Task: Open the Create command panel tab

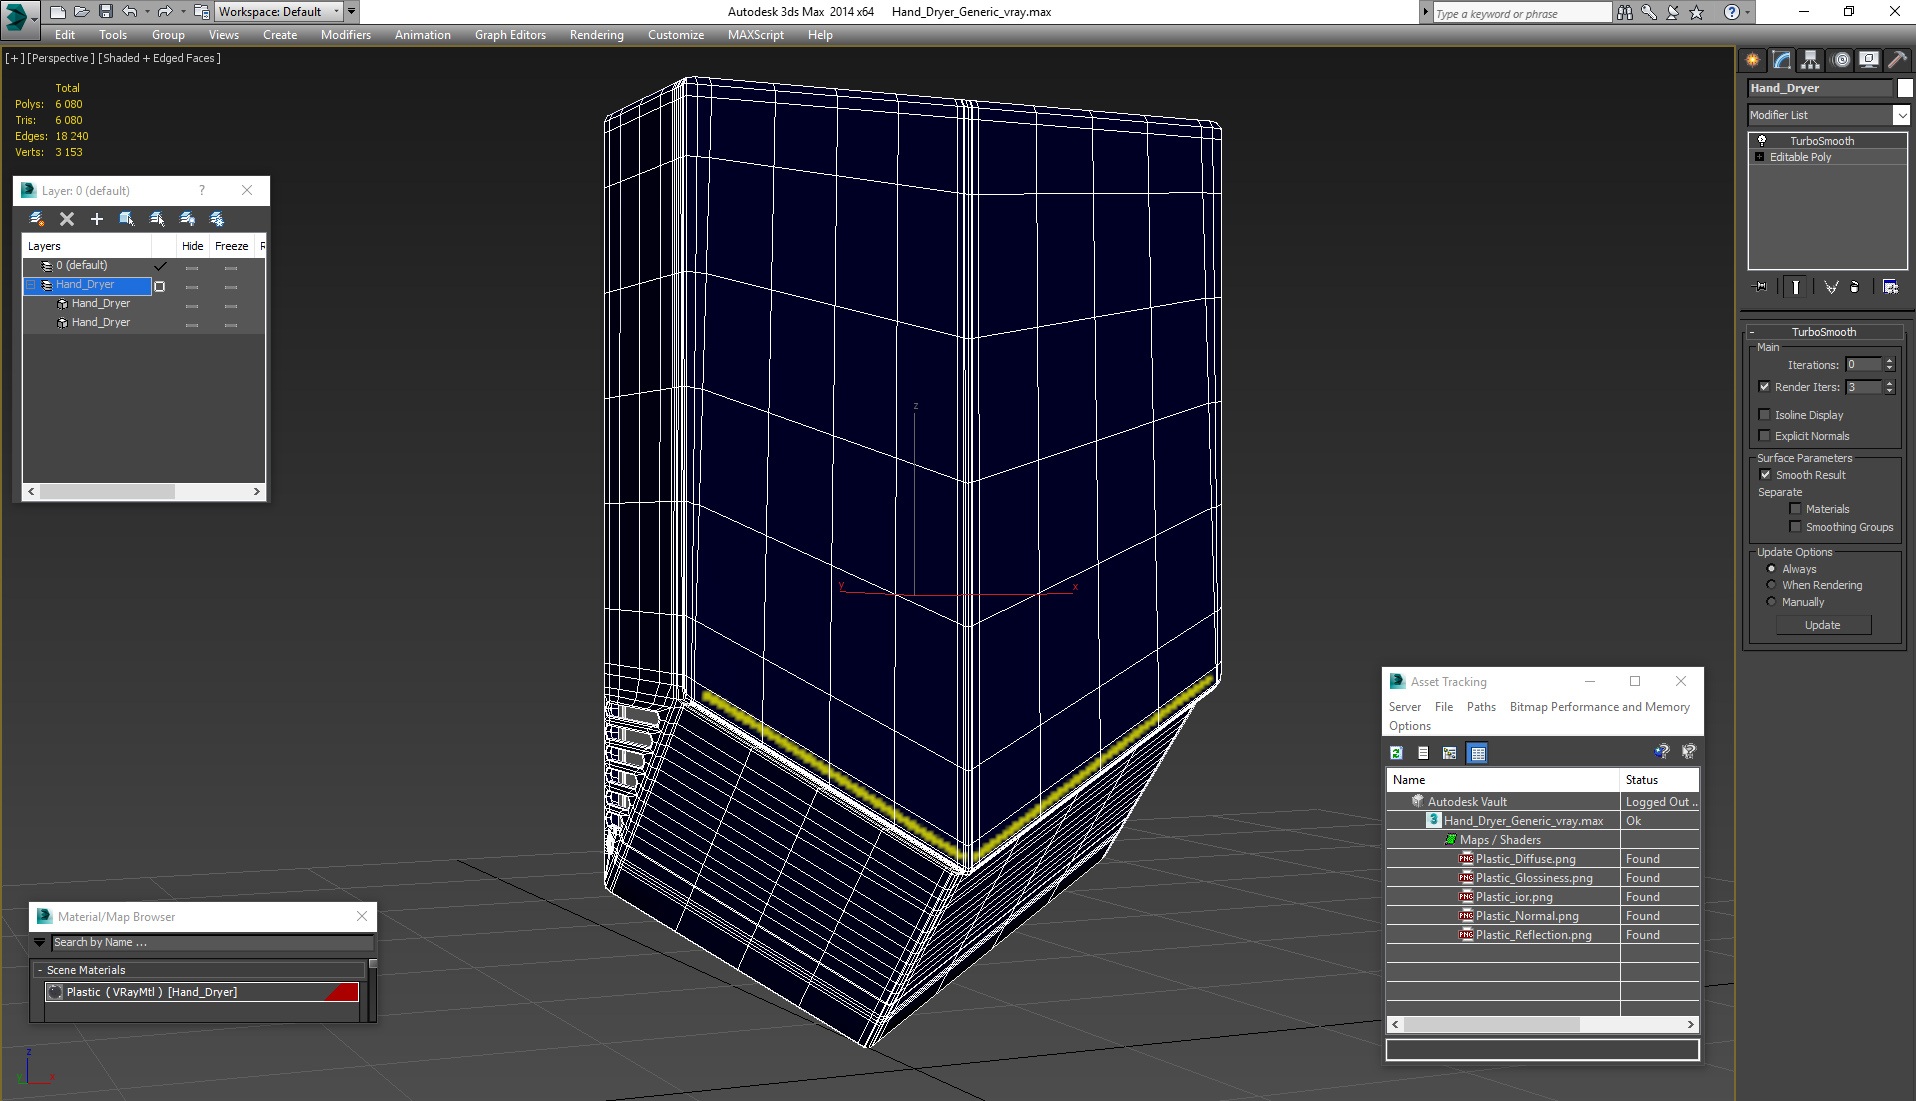Action: pyautogui.click(x=1753, y=60)
